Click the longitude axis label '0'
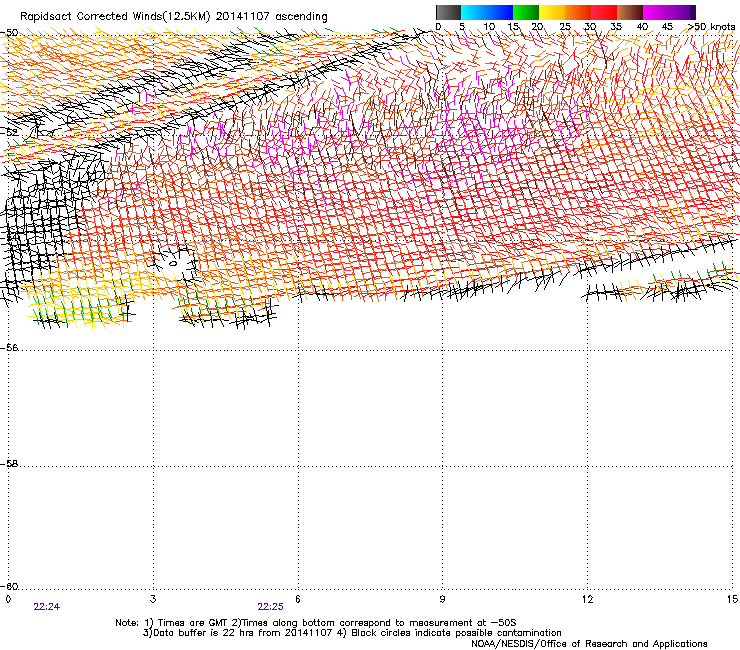The height and width of the screenshot is (650, 740). 8,599
